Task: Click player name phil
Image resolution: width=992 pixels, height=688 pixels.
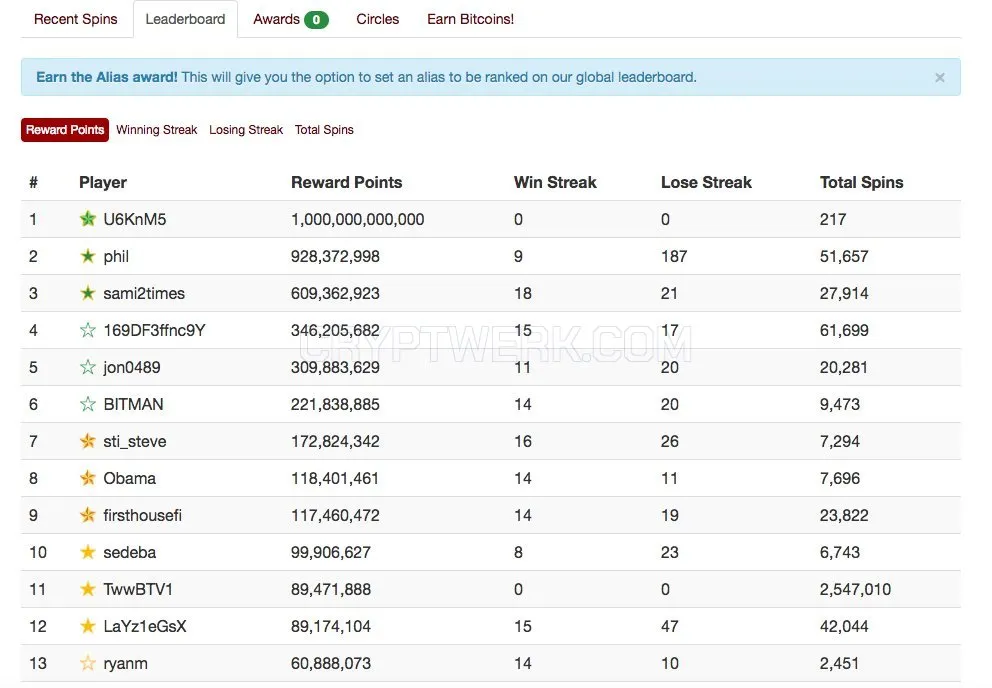Action: coord(116,256)
